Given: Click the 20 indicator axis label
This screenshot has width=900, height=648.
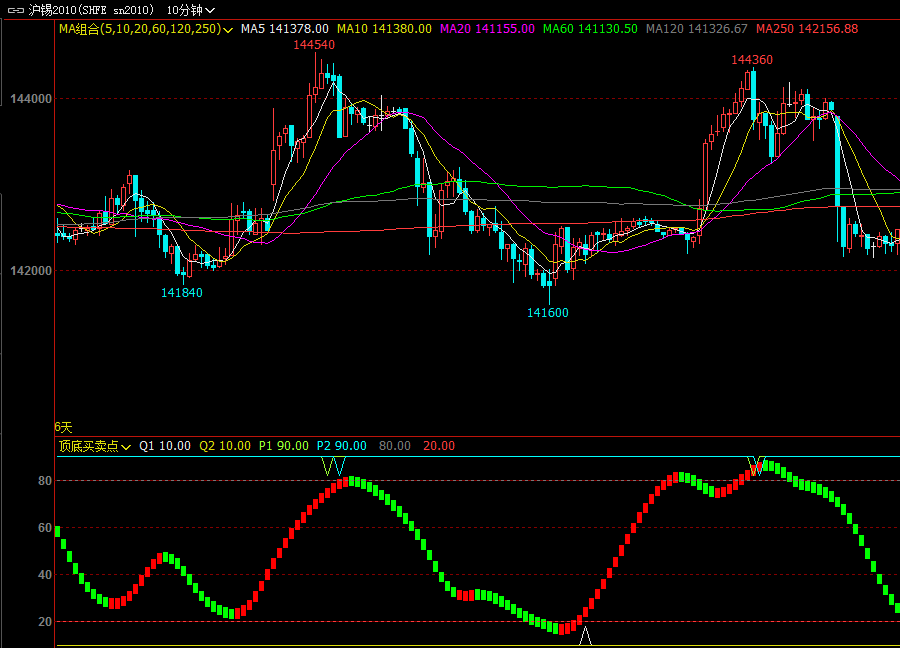Looking at the screenshot, I should 45,622.
